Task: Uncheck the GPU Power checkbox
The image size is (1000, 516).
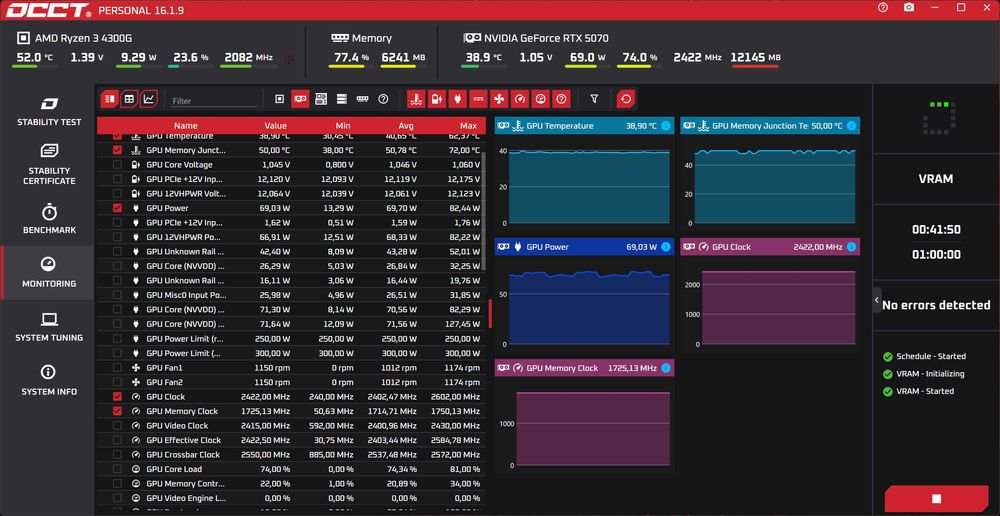Action: point(117,208)
